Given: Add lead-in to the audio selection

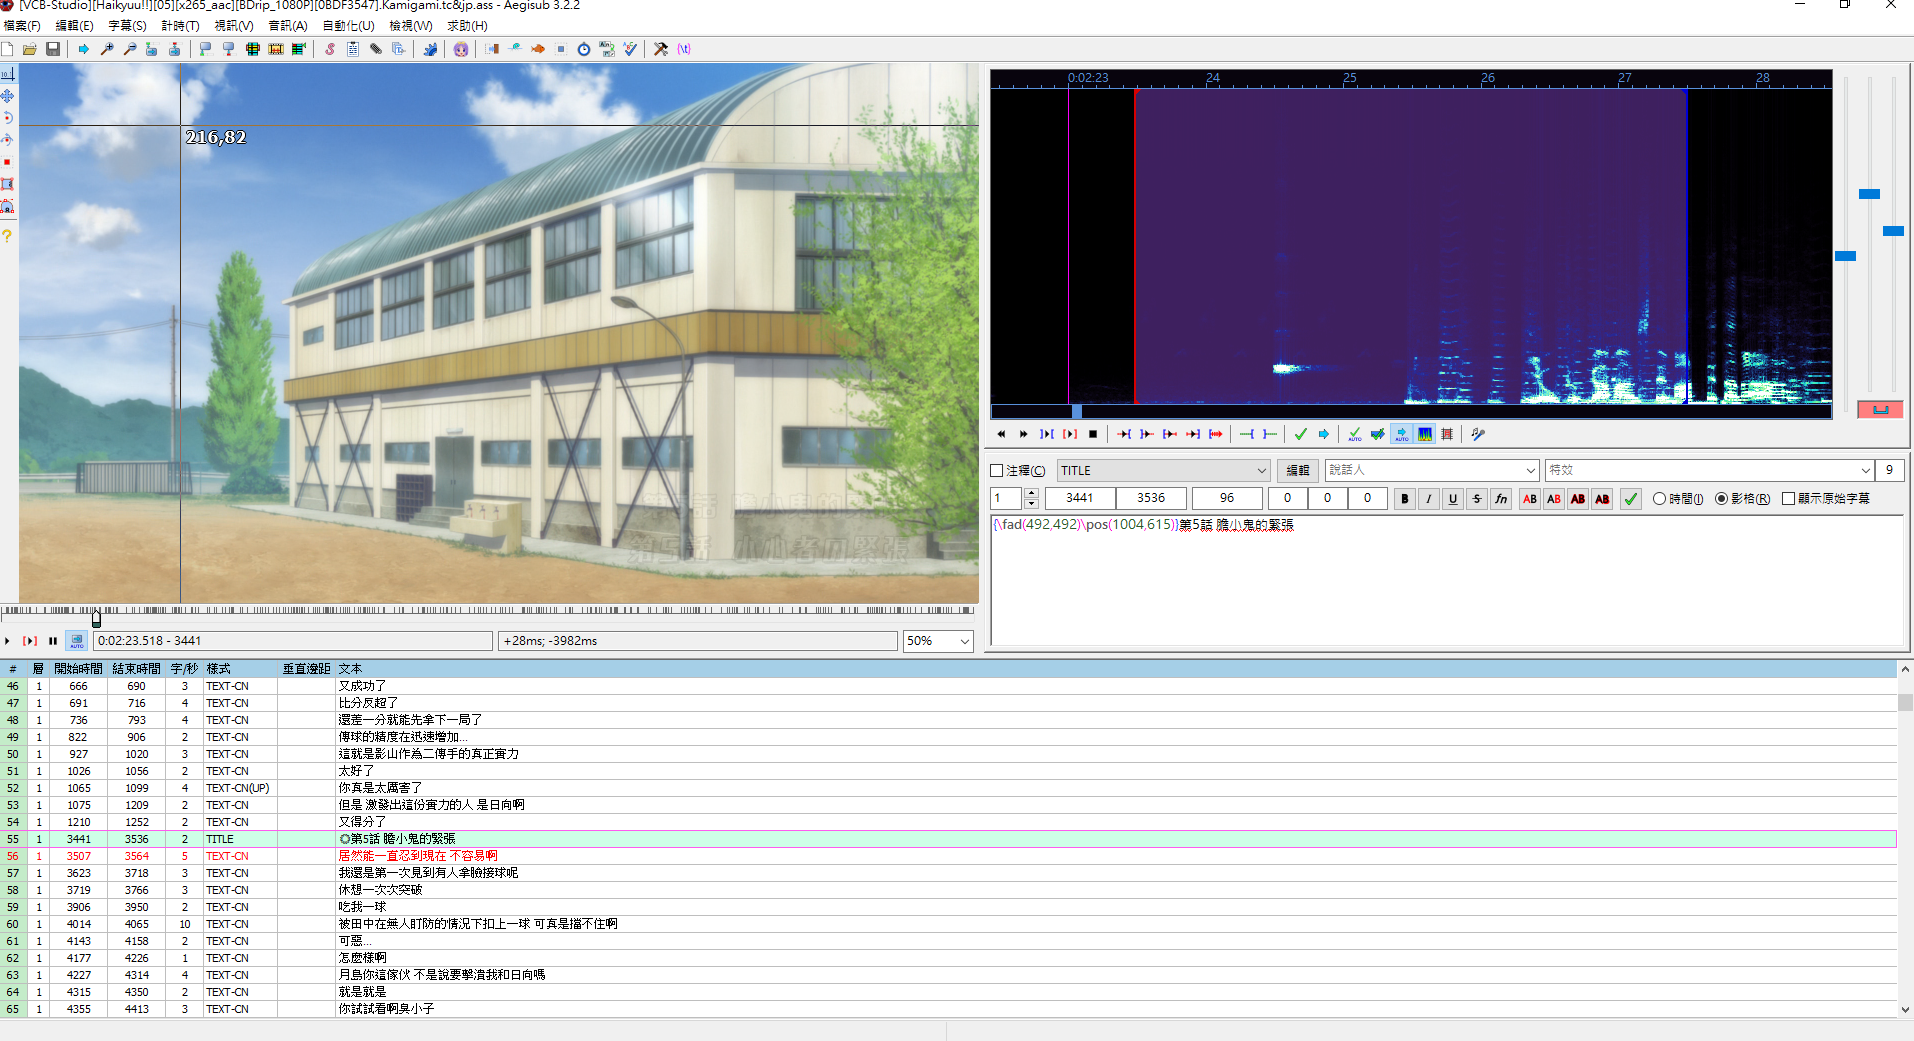Looking at the screenshot, I should [1247, 434].
